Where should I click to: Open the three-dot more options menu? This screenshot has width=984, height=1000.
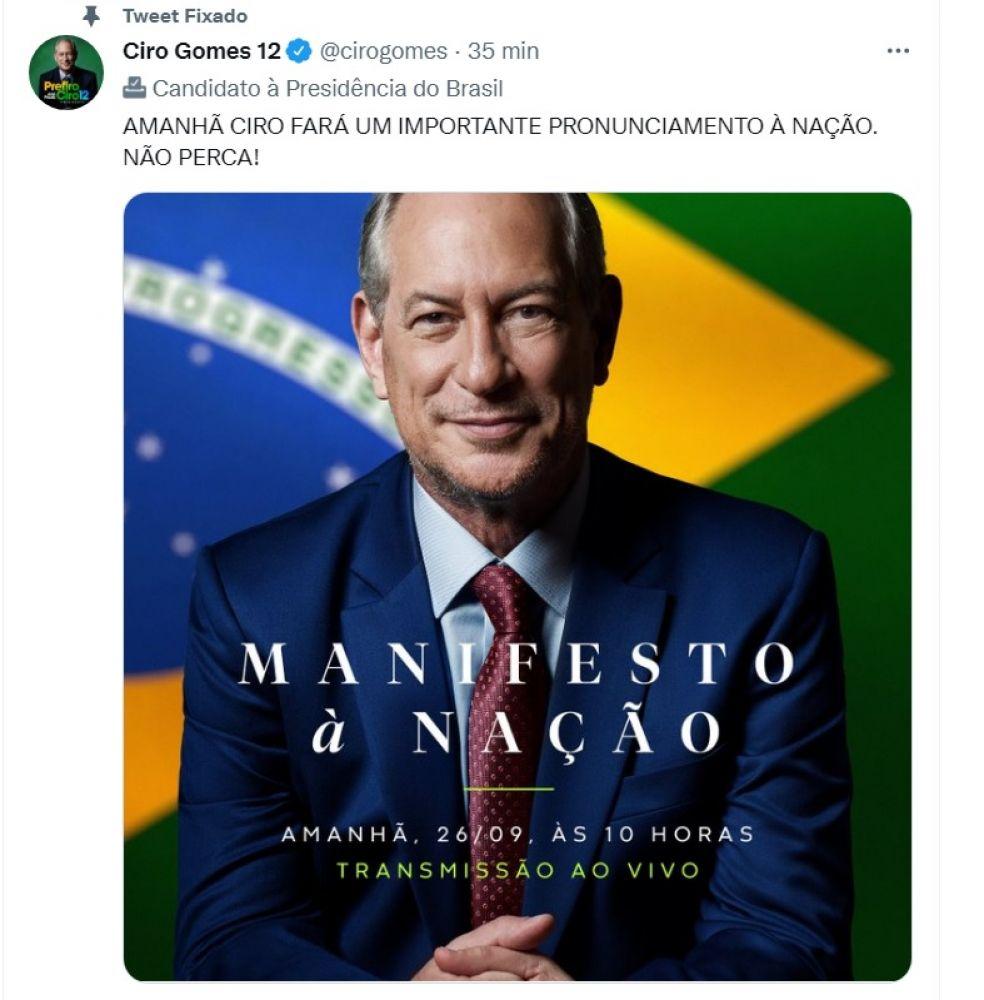pyautogui.click(x=898, y=51)
